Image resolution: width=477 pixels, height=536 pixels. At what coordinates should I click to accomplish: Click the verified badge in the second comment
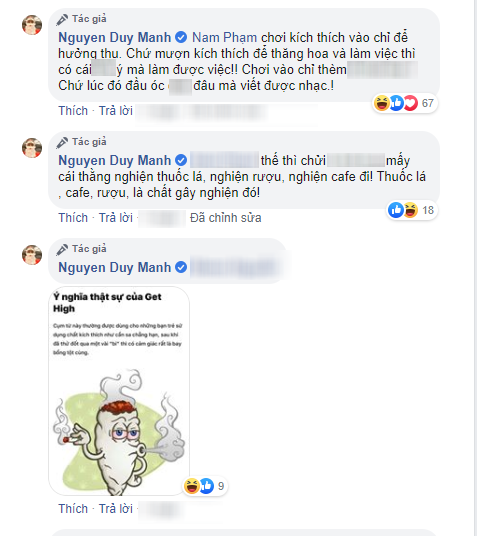pos(181,160)
